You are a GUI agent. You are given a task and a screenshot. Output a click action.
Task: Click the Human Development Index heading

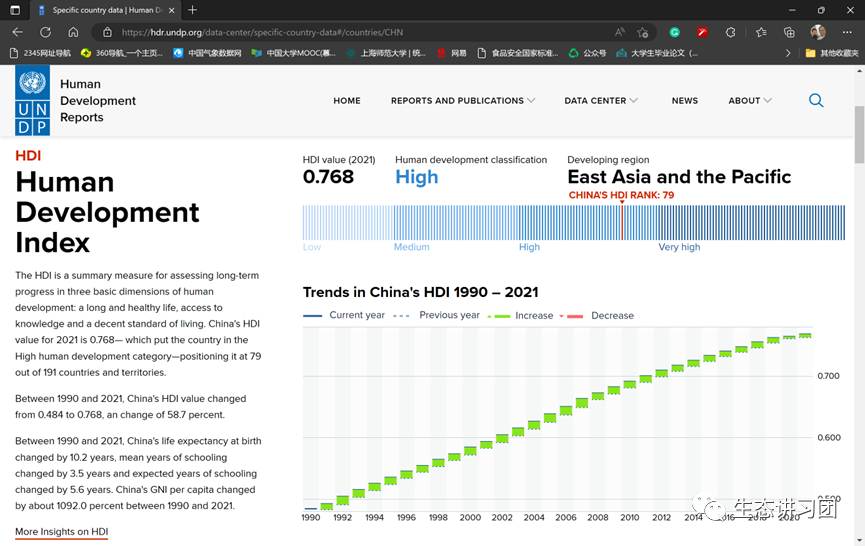click(x=107, y=212)
